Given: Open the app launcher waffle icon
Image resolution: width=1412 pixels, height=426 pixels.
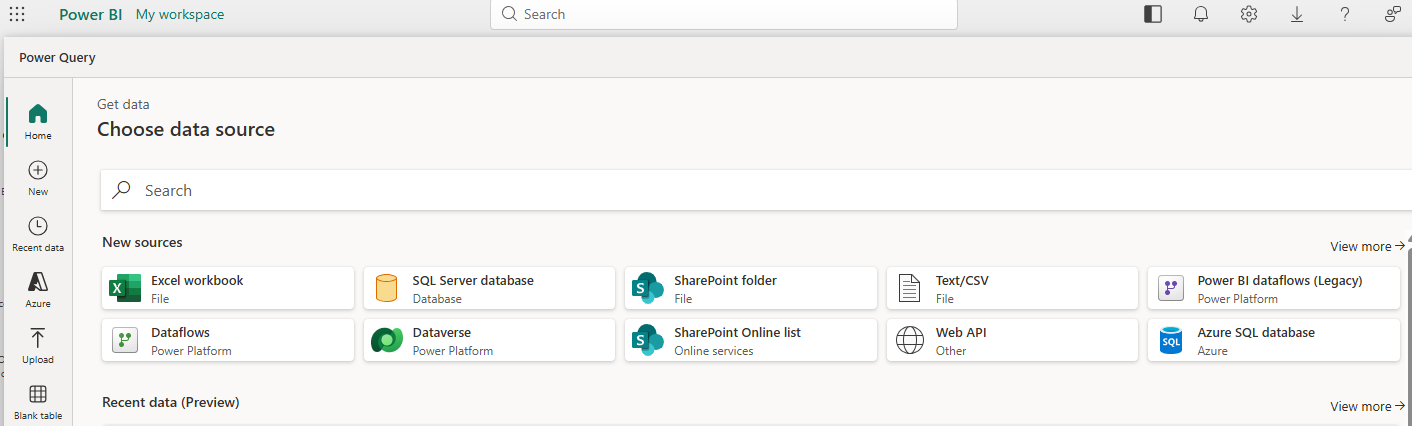Looking at the screenshot, I should (x=17, y=14).
